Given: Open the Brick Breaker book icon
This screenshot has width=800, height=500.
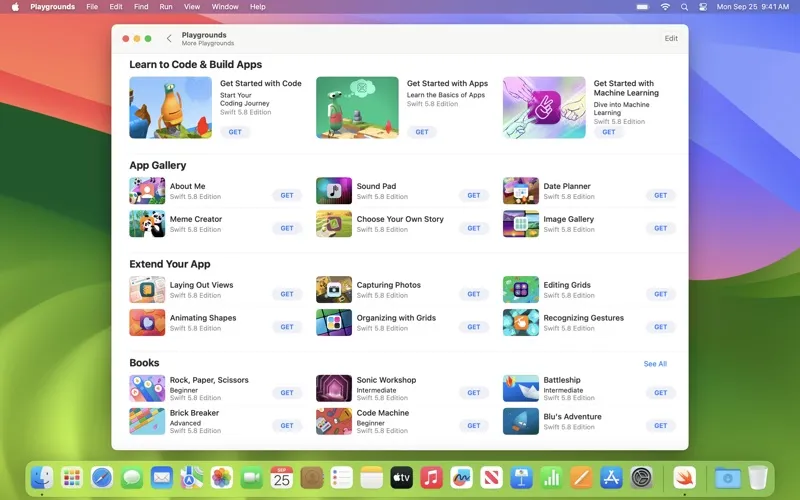Looking at the screenshot, I should (147, 421).
